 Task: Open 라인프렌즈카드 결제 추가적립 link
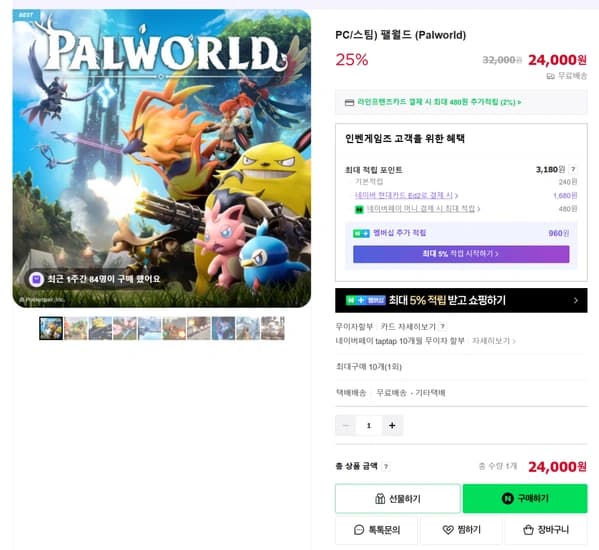click(x=439, y=102)
